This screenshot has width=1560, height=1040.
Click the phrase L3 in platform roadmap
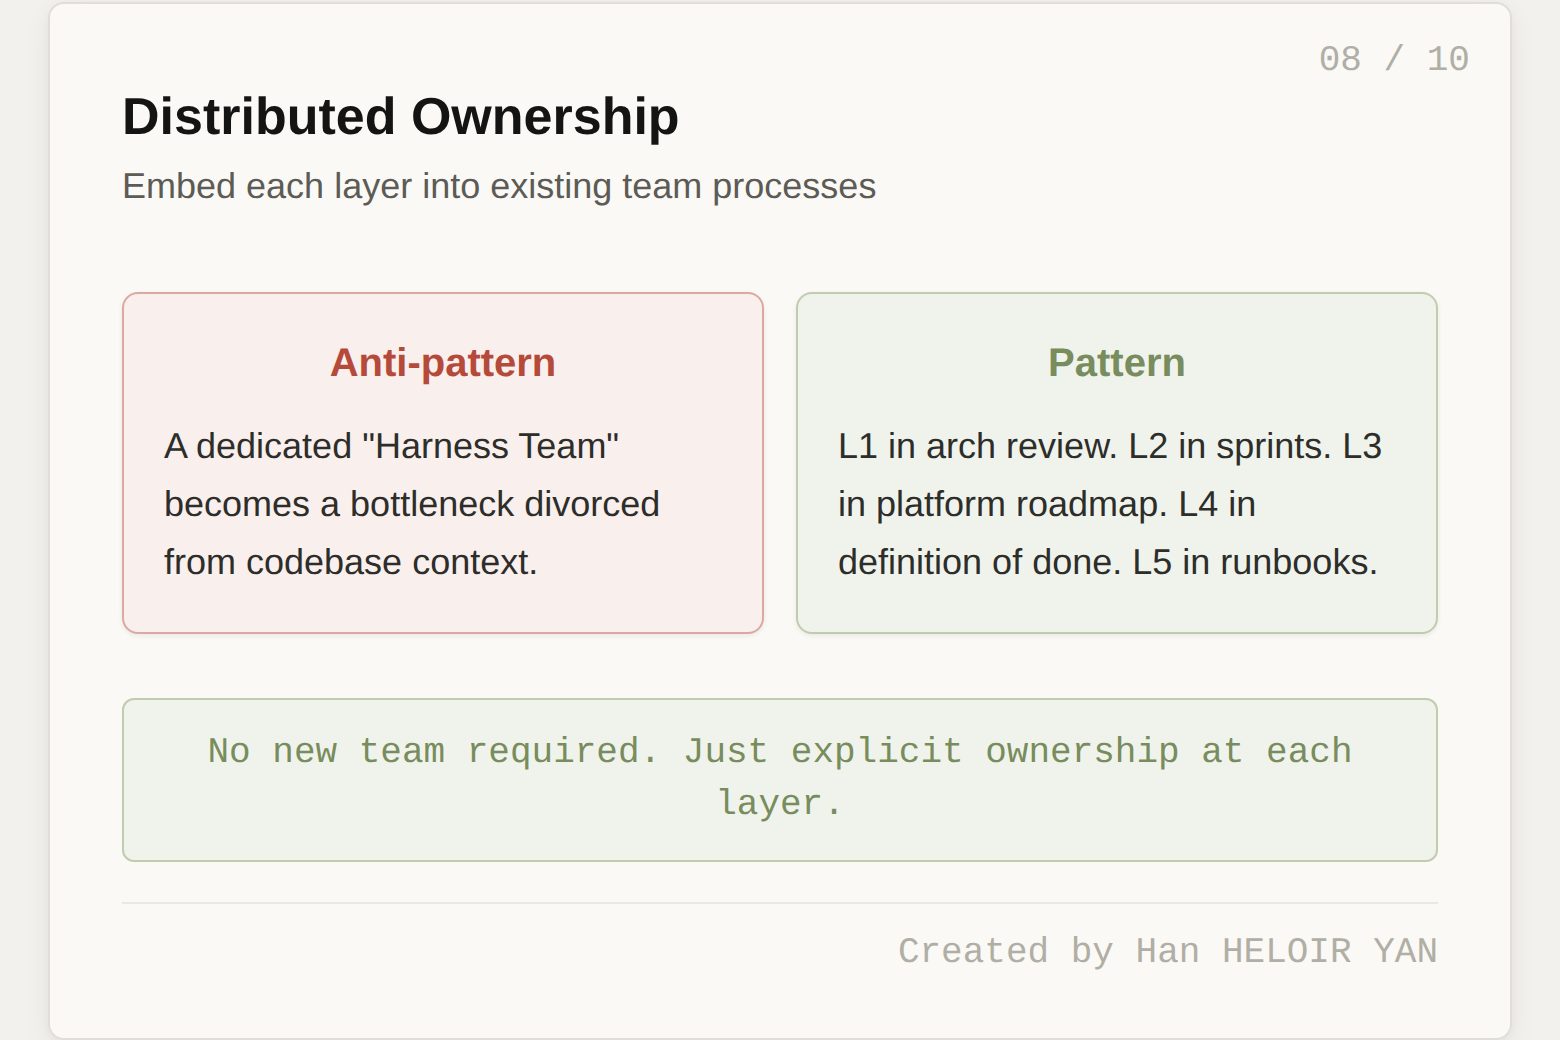(x=1000, y=504)
